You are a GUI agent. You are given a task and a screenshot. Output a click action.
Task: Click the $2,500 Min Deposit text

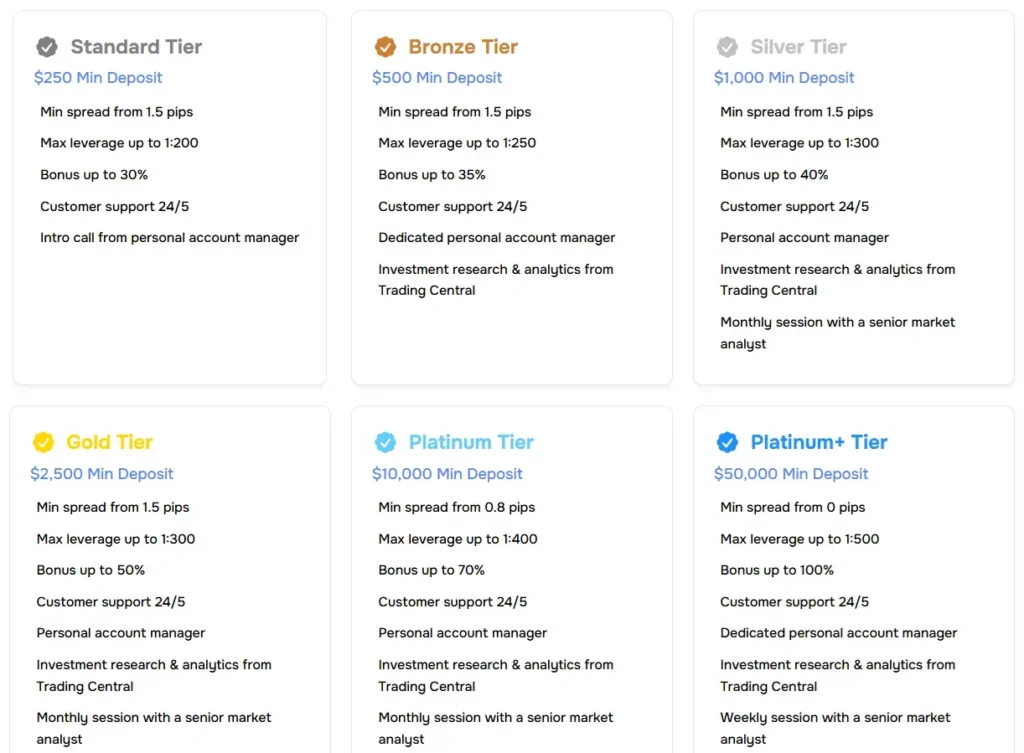click(102, 474)
